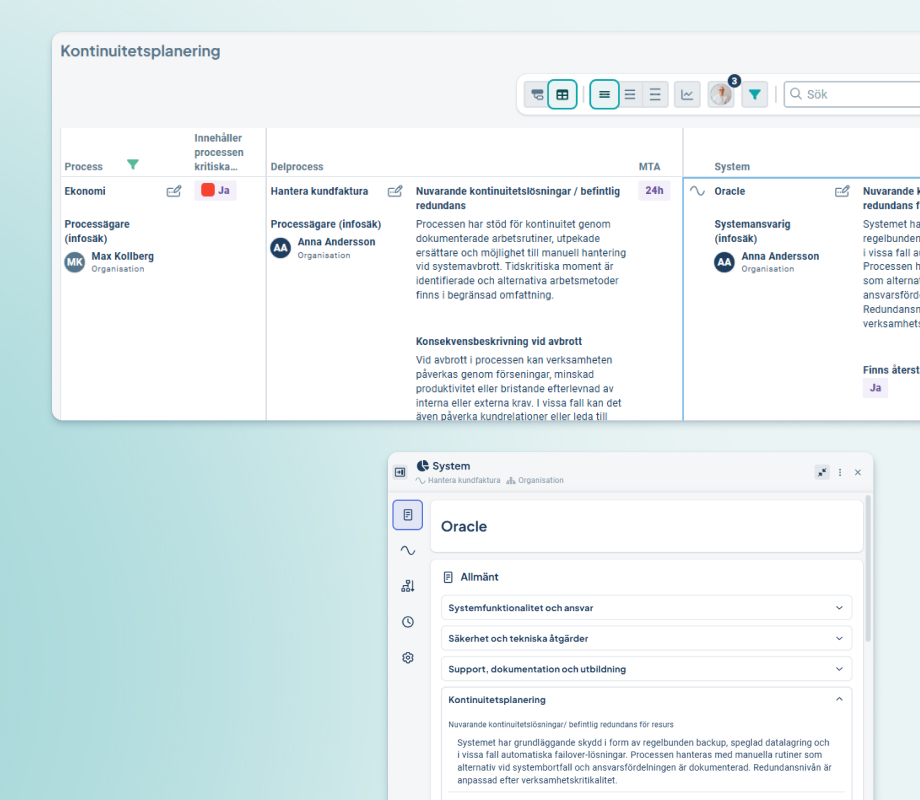Open the process wave tab in sidebar
This screenshot has height=800, width=920.
point(408,550)
